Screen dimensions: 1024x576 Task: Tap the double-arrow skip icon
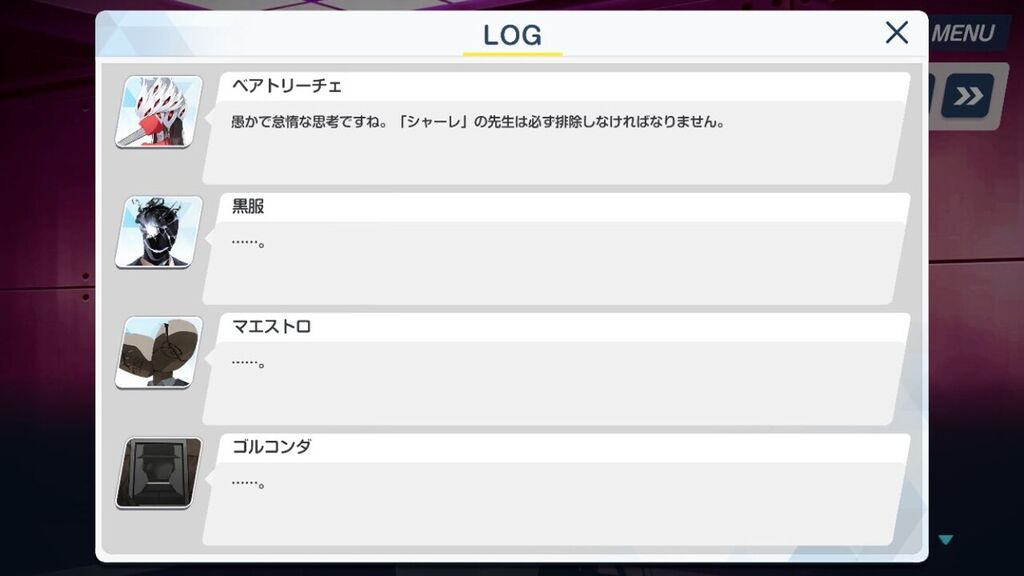(968, 96)
